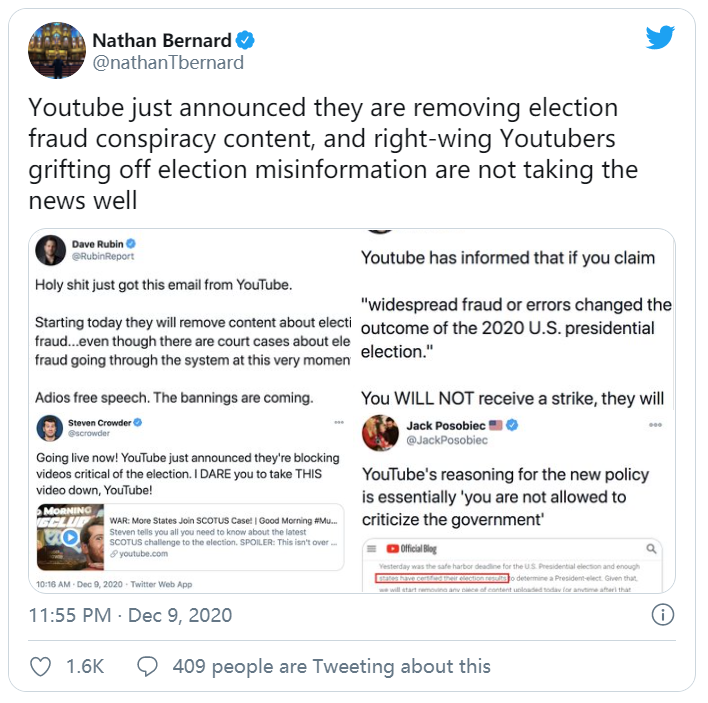This screenshot has height=703, width=708.
Task: View '409 people are Tweeting about this'
Action: (x=331, y=666)
